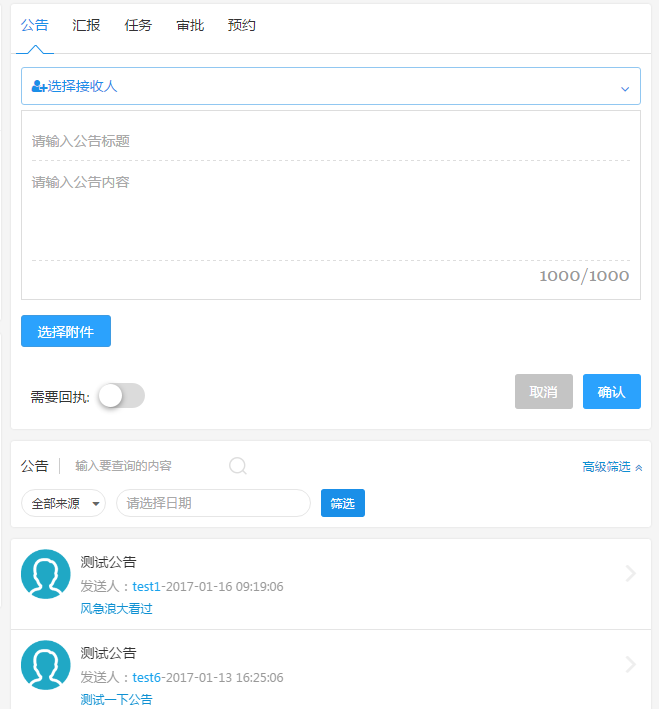
Task: Open the 任务 tab
Action: (138, 25)
